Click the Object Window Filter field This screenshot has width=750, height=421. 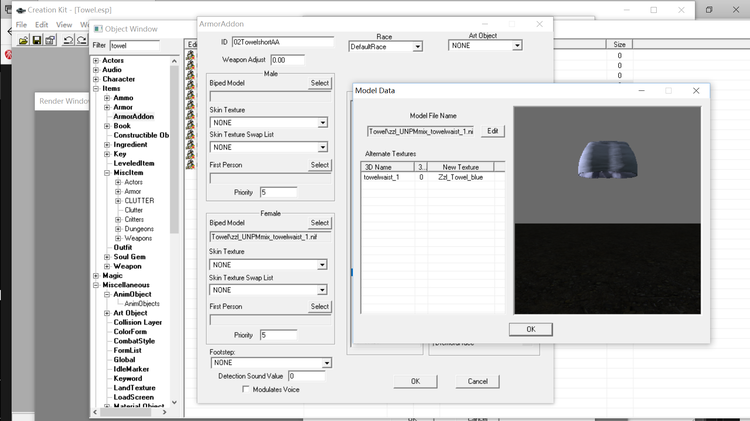(134, 46)
